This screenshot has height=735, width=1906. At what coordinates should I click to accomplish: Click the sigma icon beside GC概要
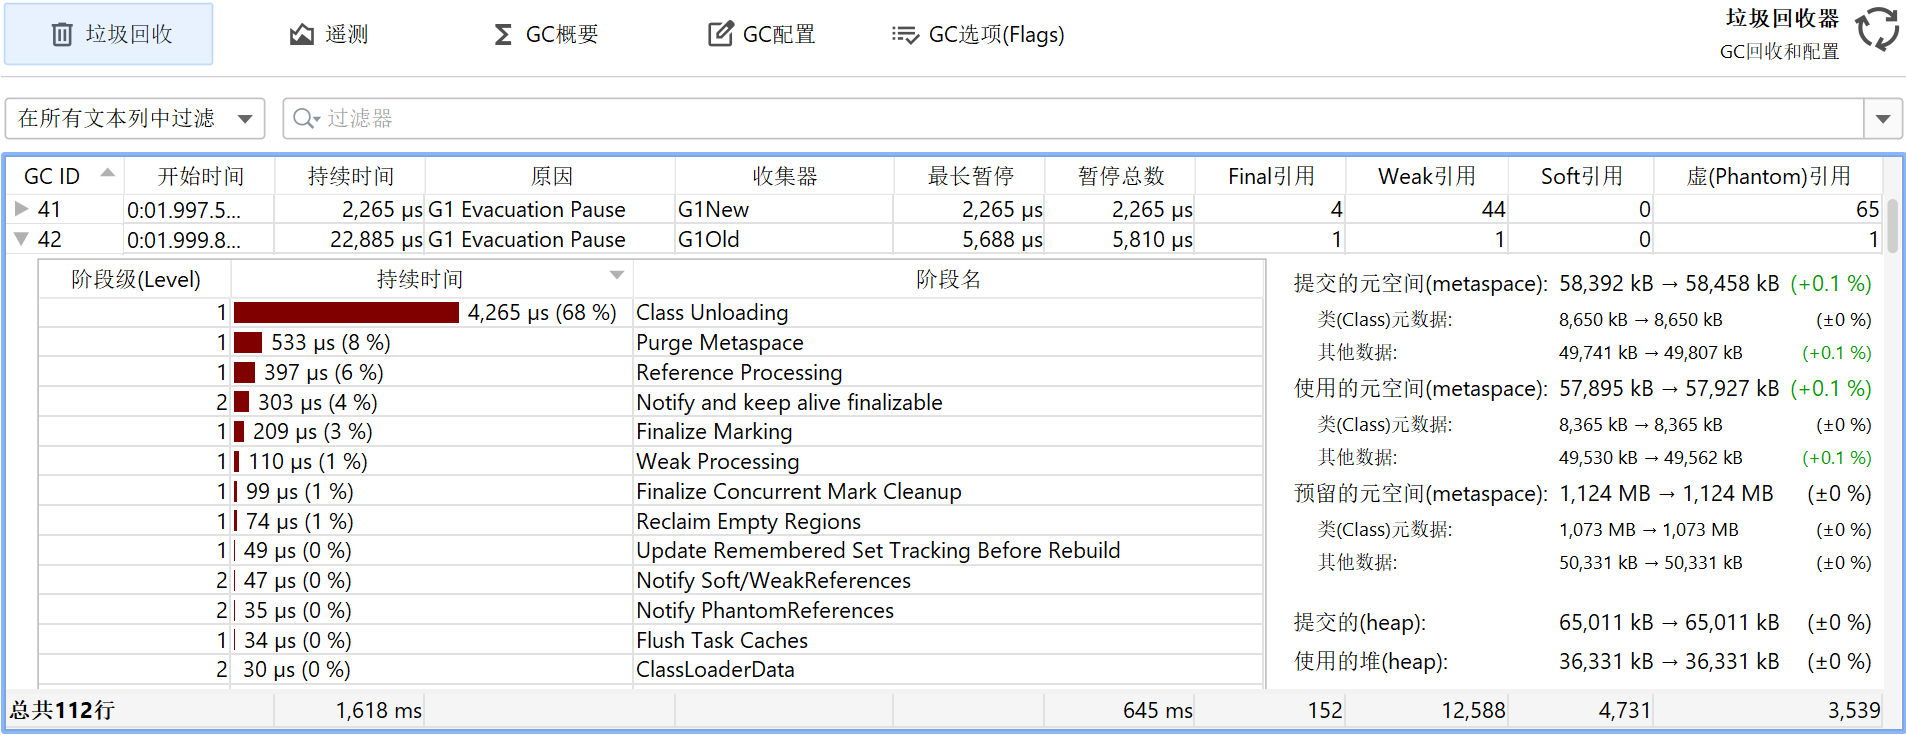click(x=503, y=35)
